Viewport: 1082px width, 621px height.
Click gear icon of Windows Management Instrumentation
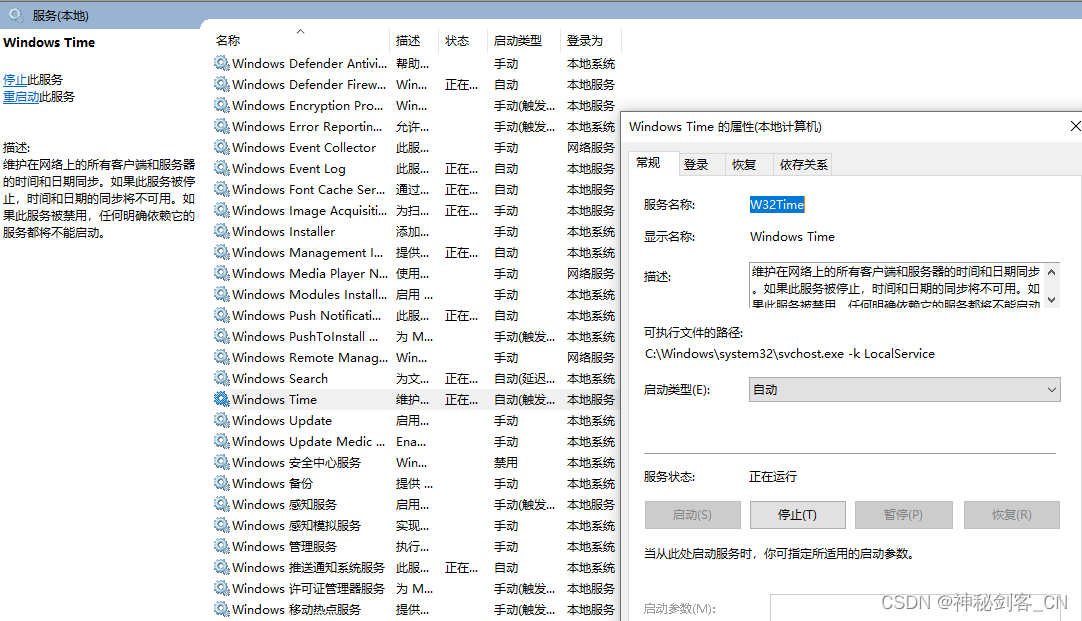coord(222,253)
